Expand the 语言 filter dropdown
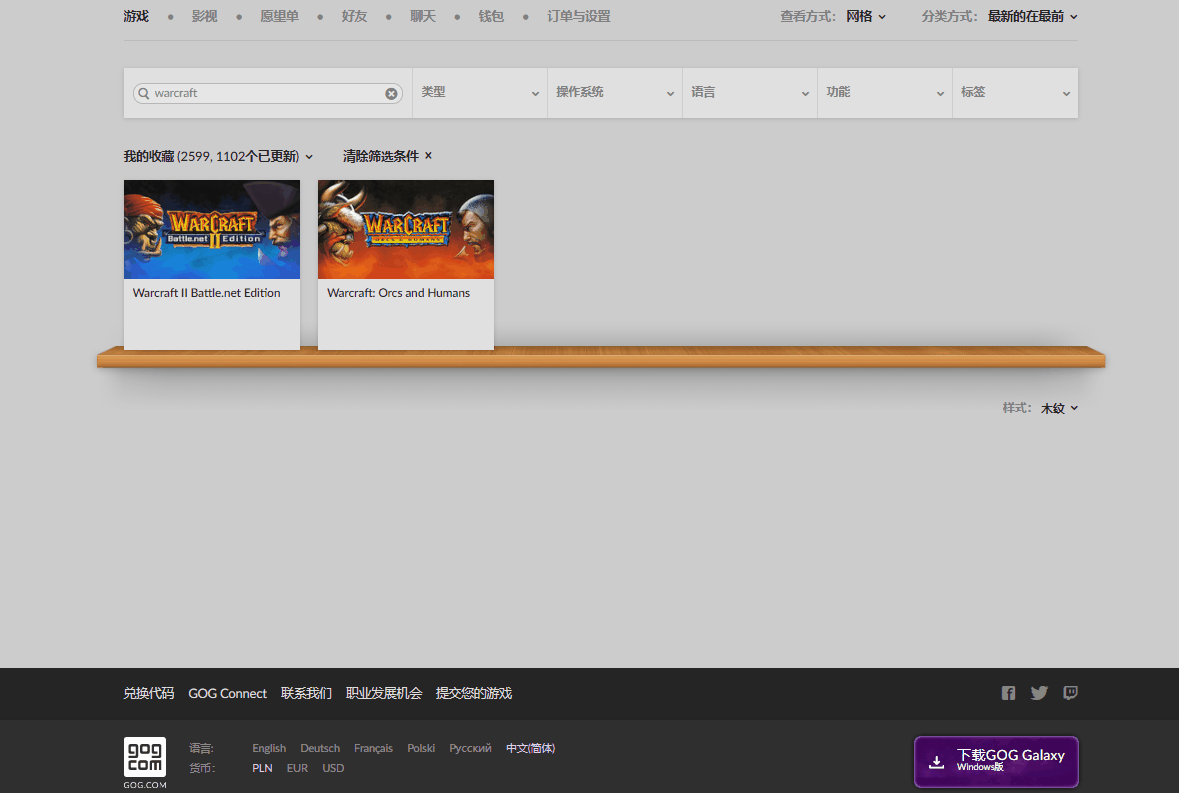The height and width of the screenshot is (793, 1179). (750, 93)
